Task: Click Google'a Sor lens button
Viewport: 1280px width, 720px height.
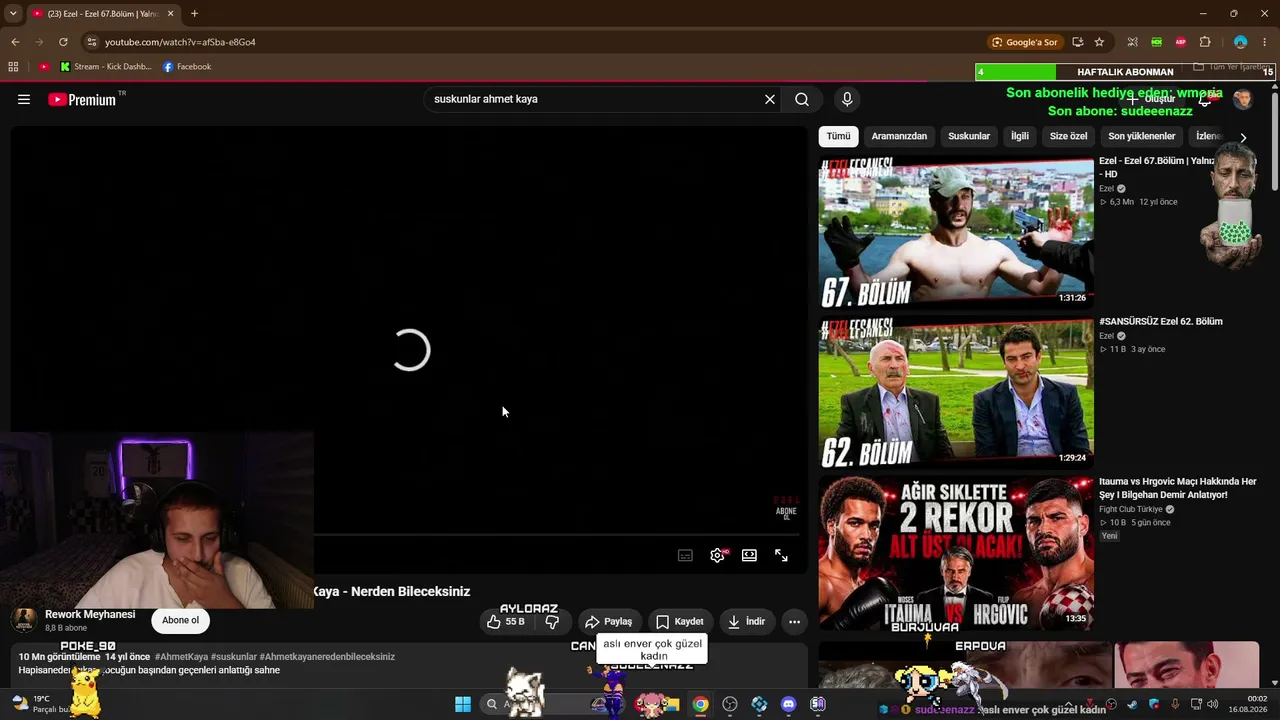Action: click(x=1024, y=42)
